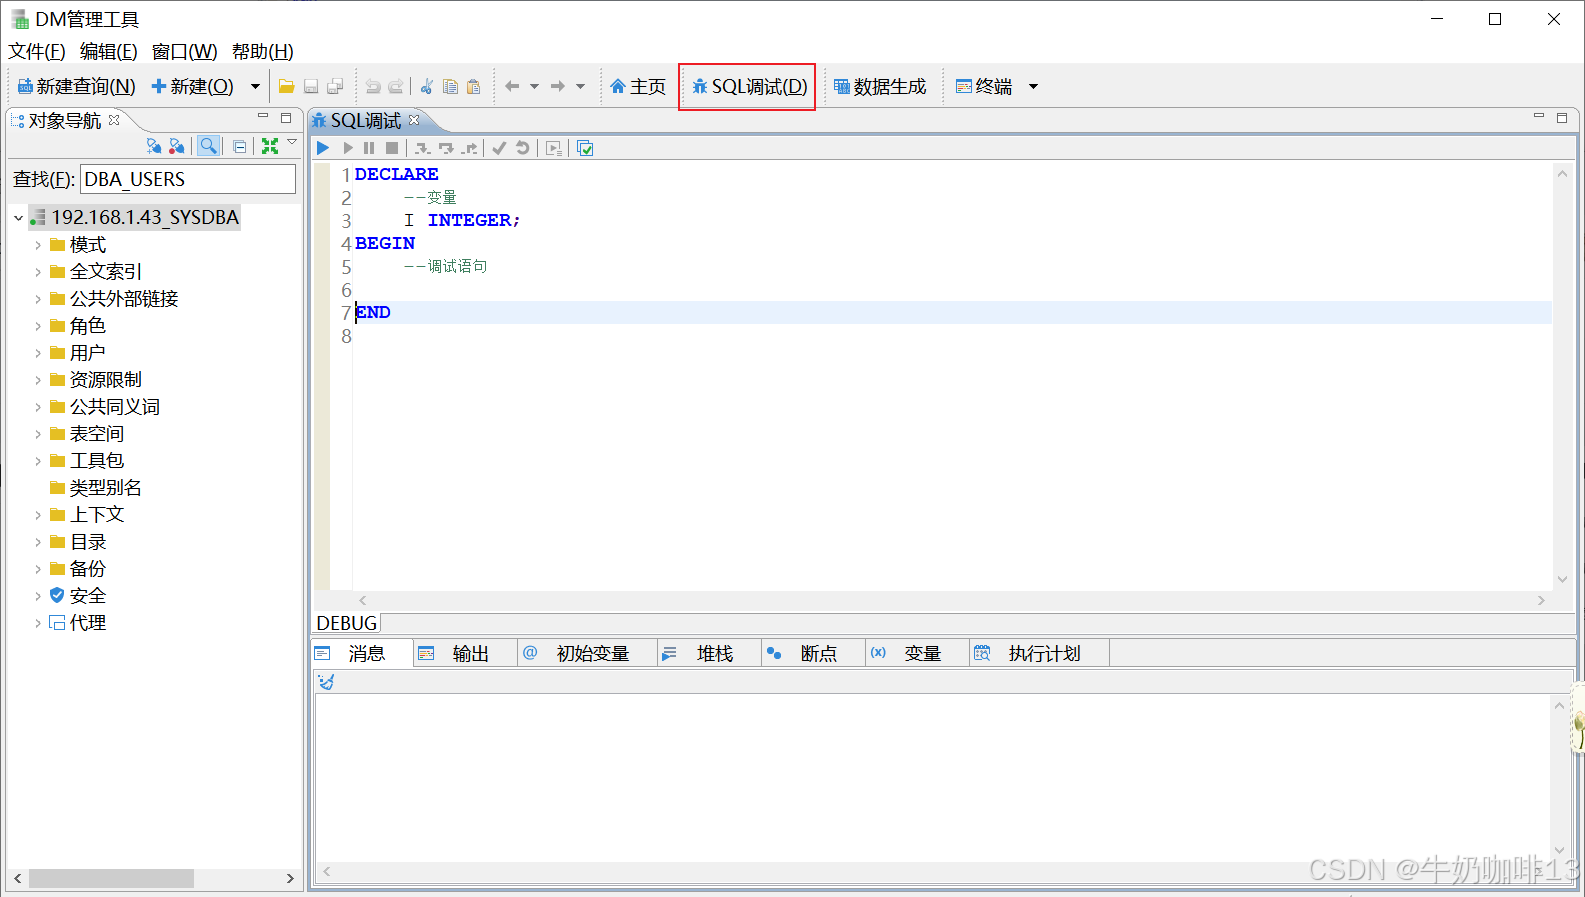Maximize the SQL调试 editor pane

pos(1562,118)
